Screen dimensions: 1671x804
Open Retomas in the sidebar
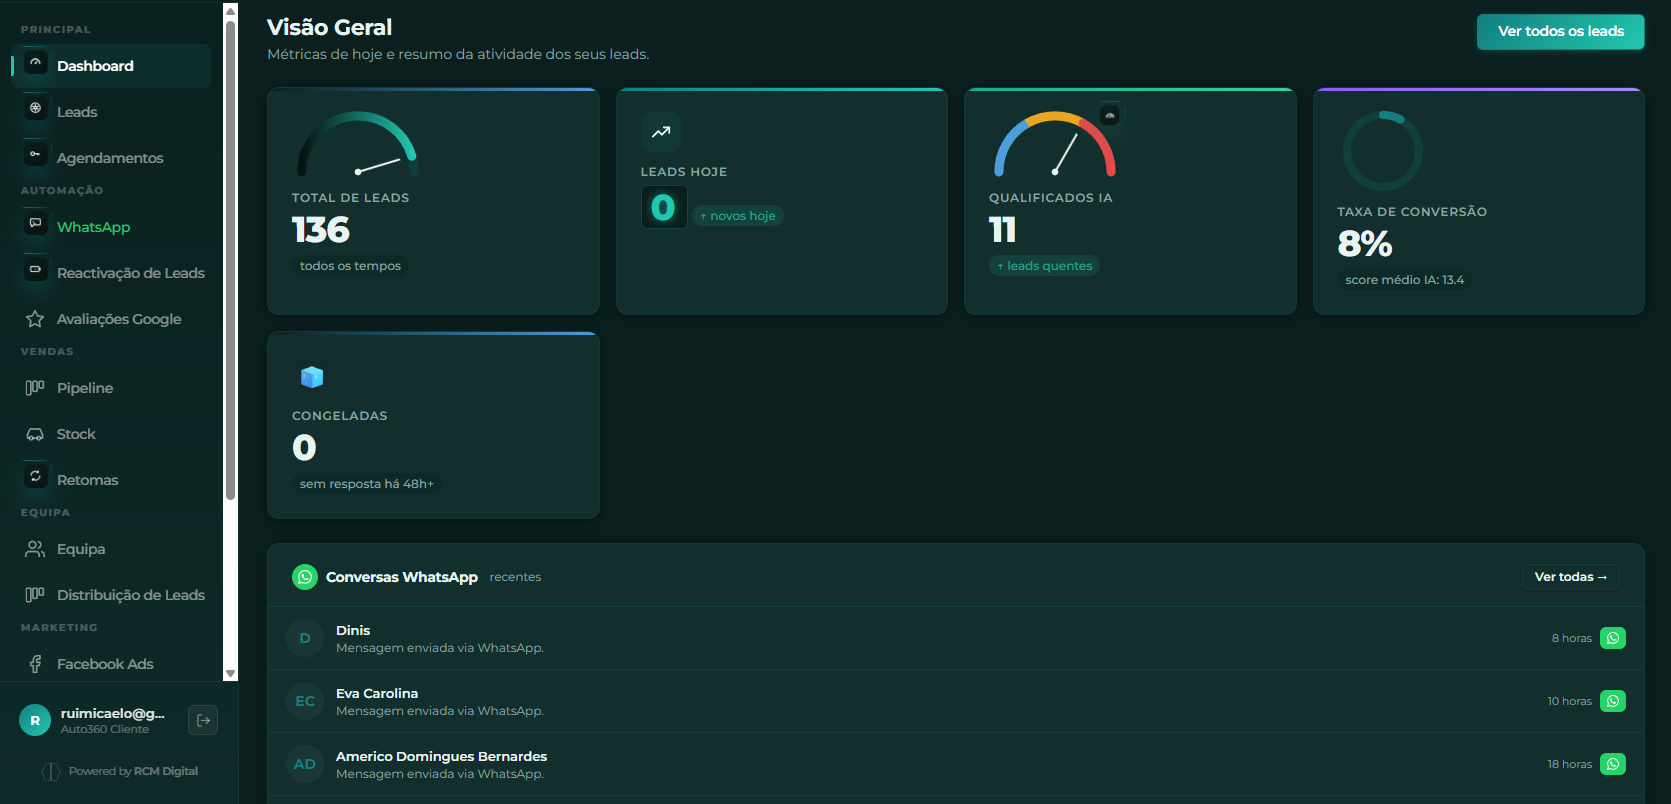pyautogui.click(x=111, y=480)
